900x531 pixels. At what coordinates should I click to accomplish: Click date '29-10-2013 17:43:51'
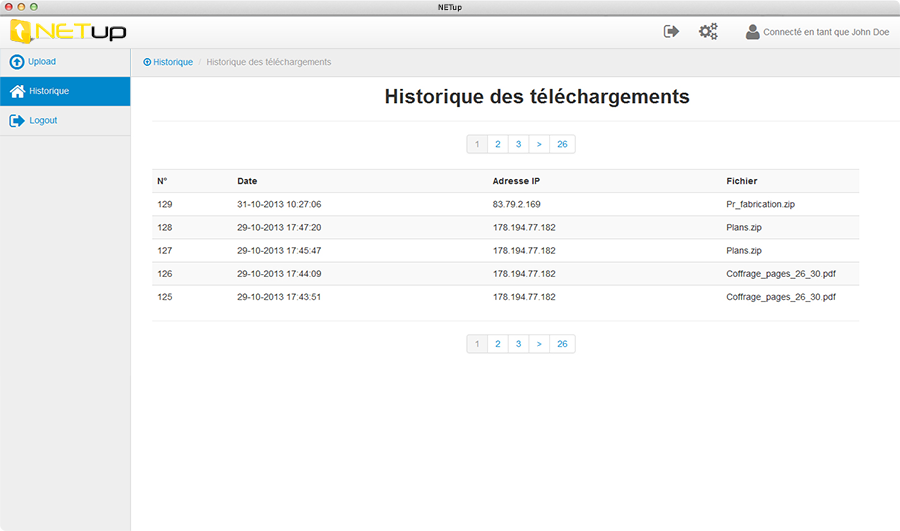pyautogui.click(x=279, y=297)
